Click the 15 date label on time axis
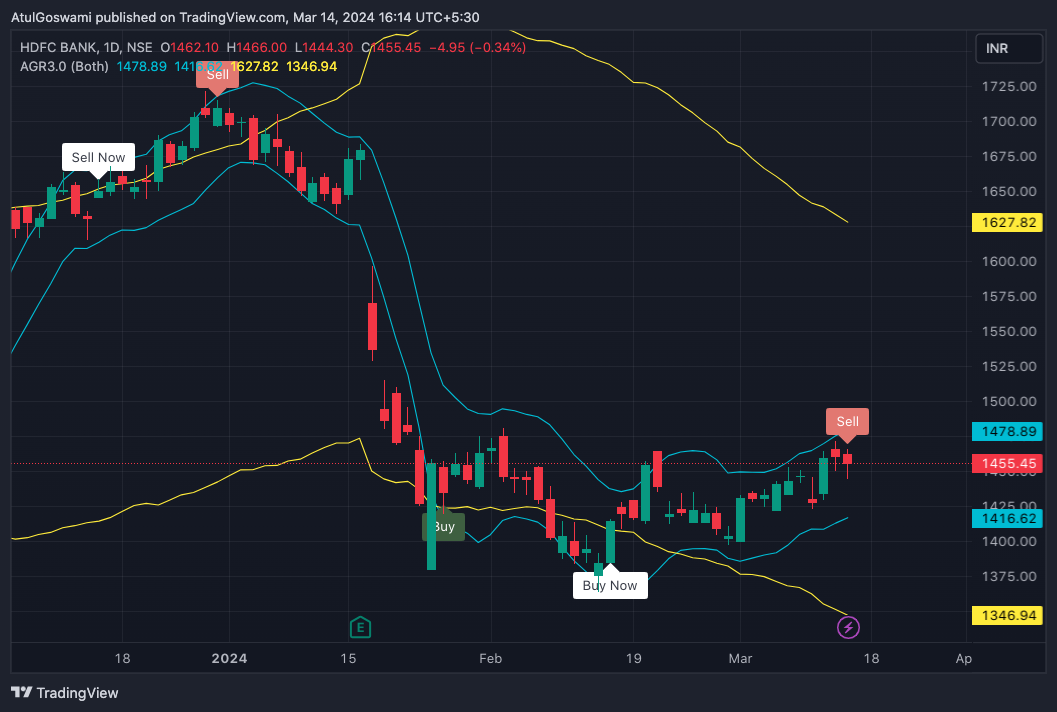The image size is (1057, 712). pyautogui.click(x=348, y=658)
